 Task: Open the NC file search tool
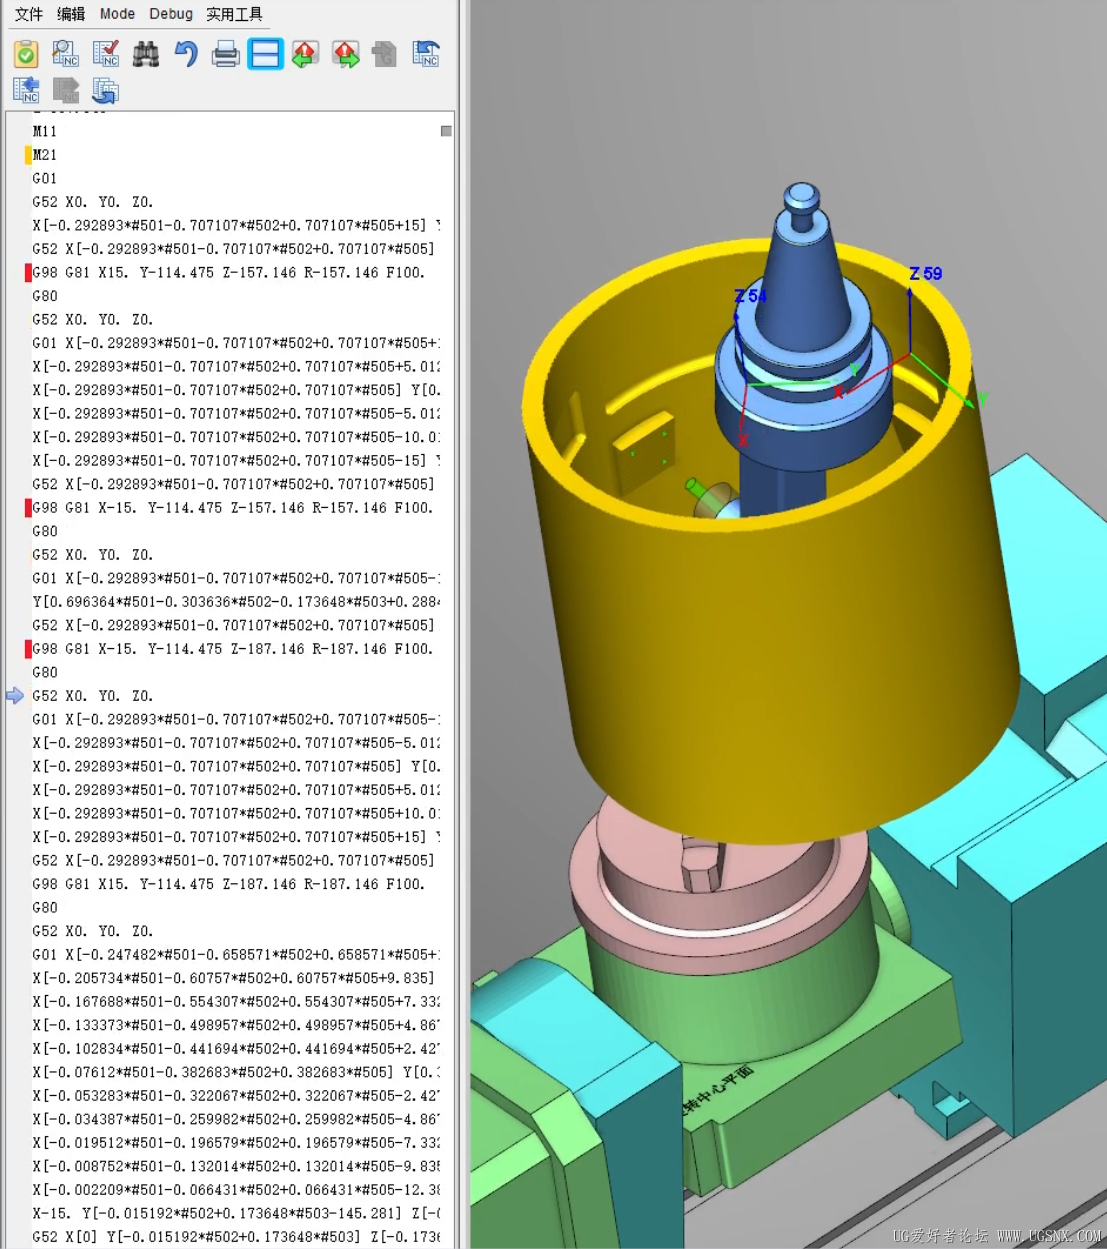pos(65,54)
